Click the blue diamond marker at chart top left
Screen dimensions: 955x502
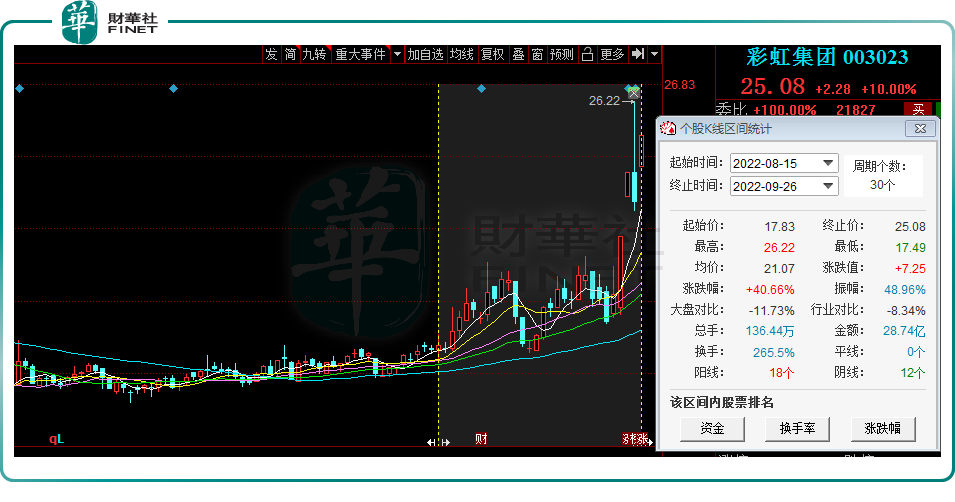pos(19,90)
